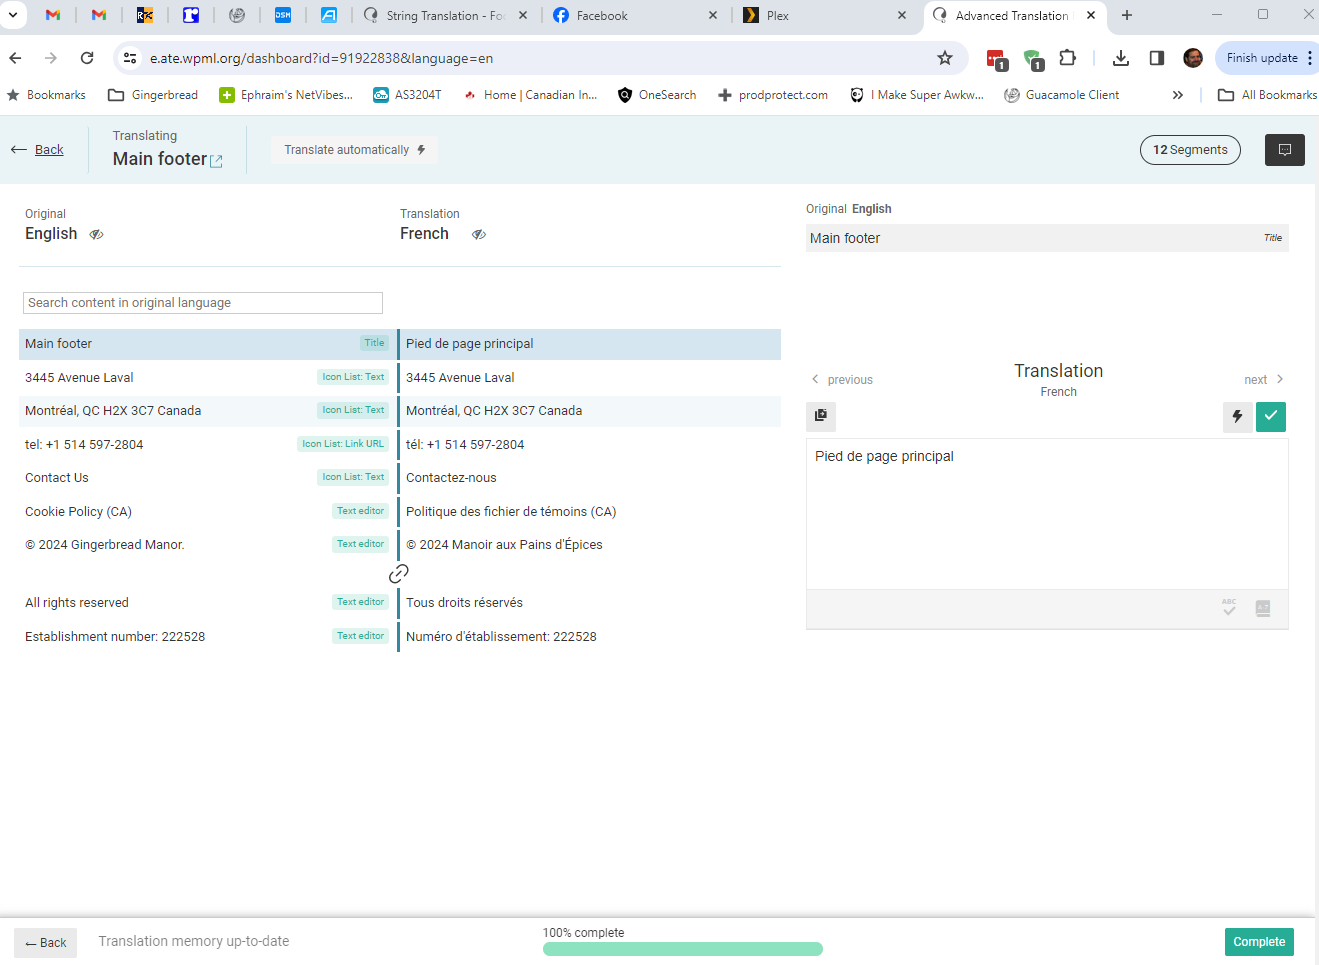Click the search original language field

pyautogui.click(x=203, y=303)
